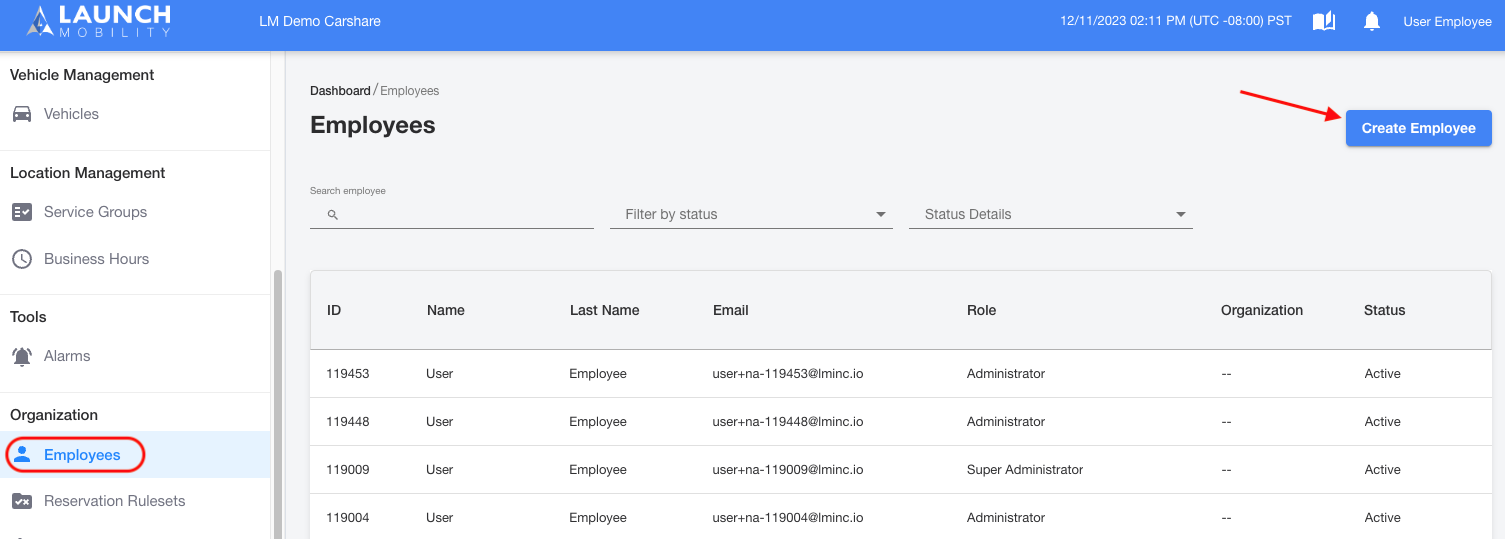Click the Create Employee button
The width and height of the screenshot is (1505, 539).
pos(1418,128)
